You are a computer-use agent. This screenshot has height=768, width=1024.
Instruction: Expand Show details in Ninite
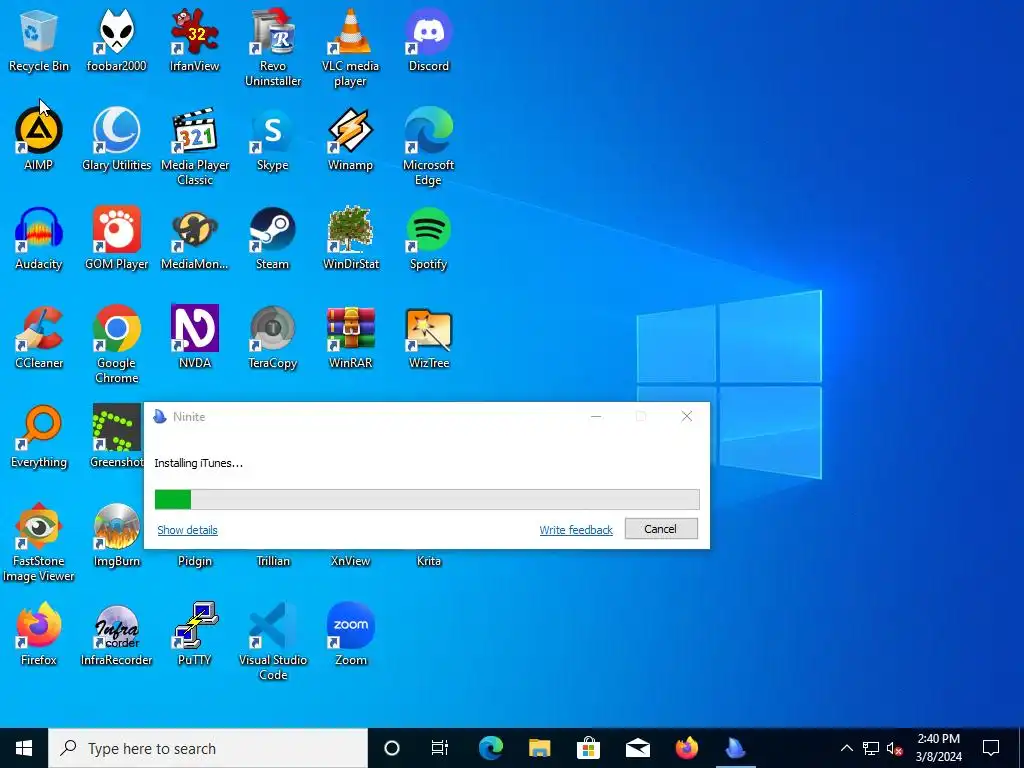(187, 530)
